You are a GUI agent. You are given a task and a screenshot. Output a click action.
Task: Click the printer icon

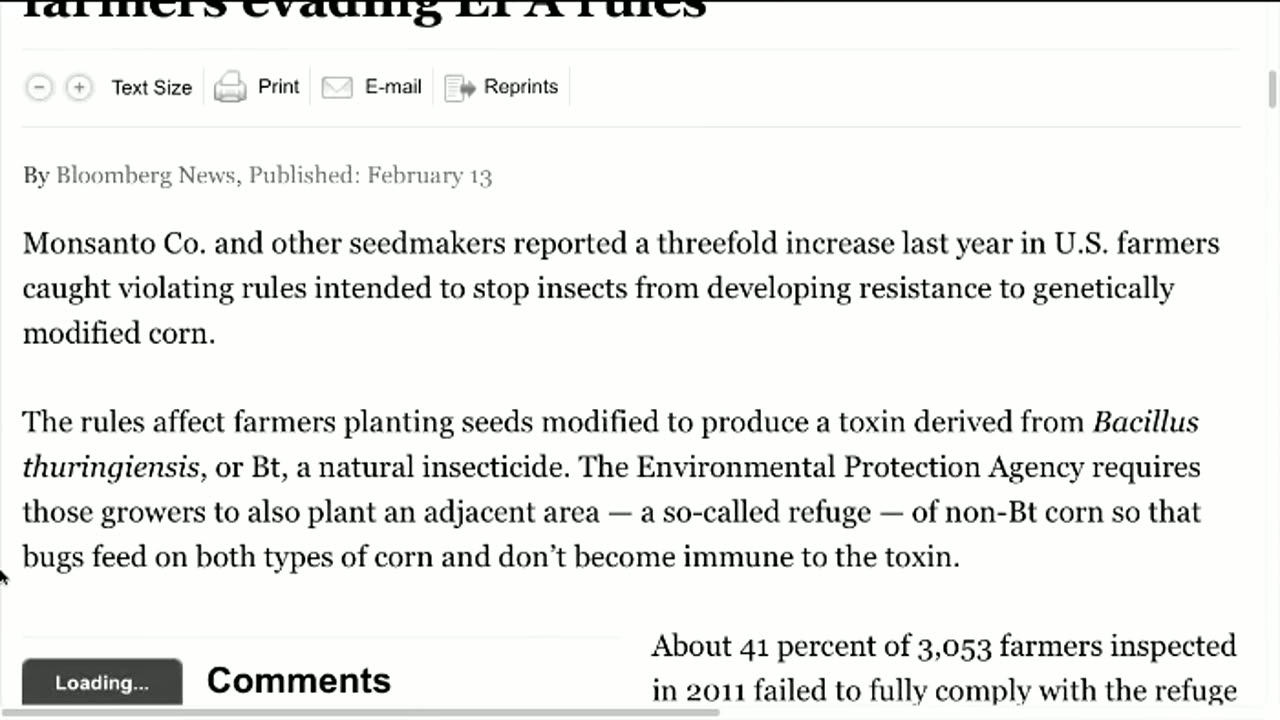click(230, 88)
